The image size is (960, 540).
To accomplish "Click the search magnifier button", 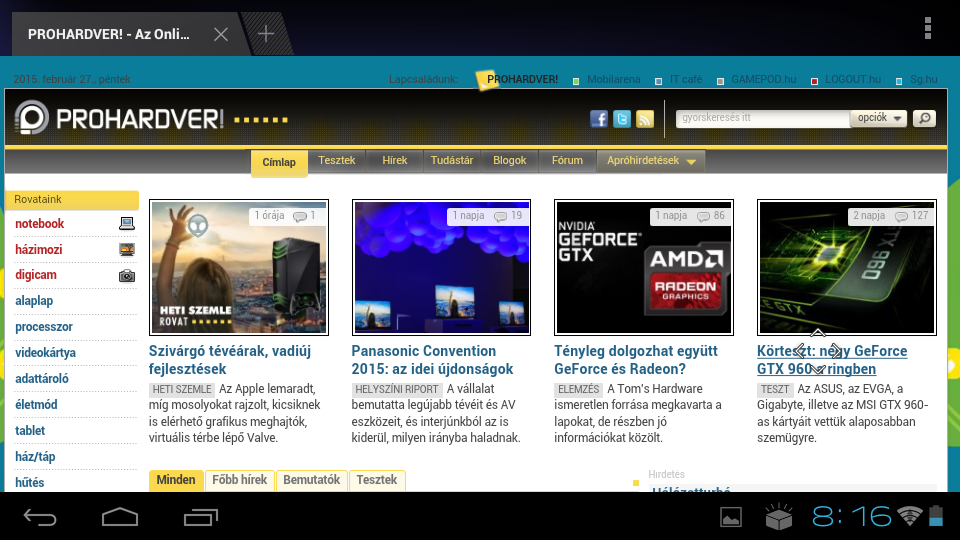I will (924, 118).
